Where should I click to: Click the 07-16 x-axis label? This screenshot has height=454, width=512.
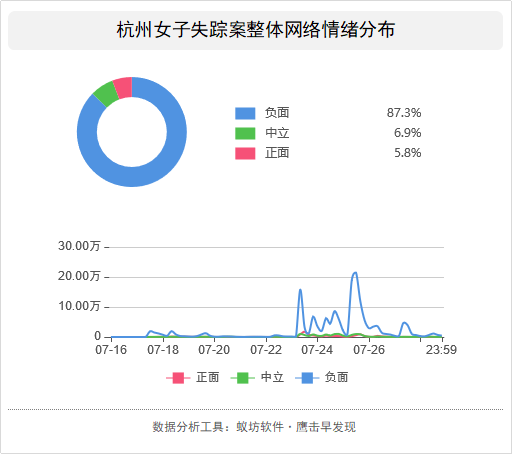(x=111, y=350)
